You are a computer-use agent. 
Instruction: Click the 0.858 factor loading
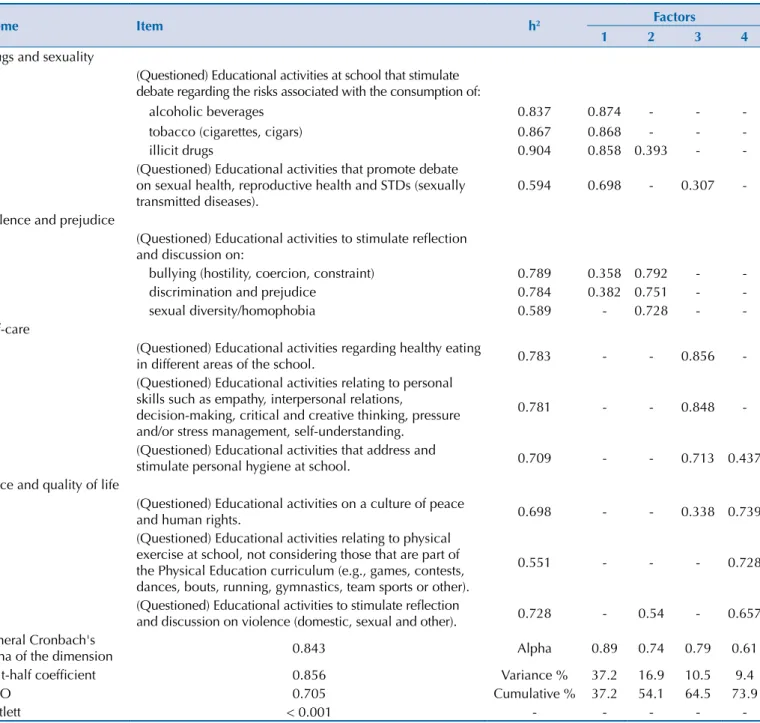pos(604,151)
